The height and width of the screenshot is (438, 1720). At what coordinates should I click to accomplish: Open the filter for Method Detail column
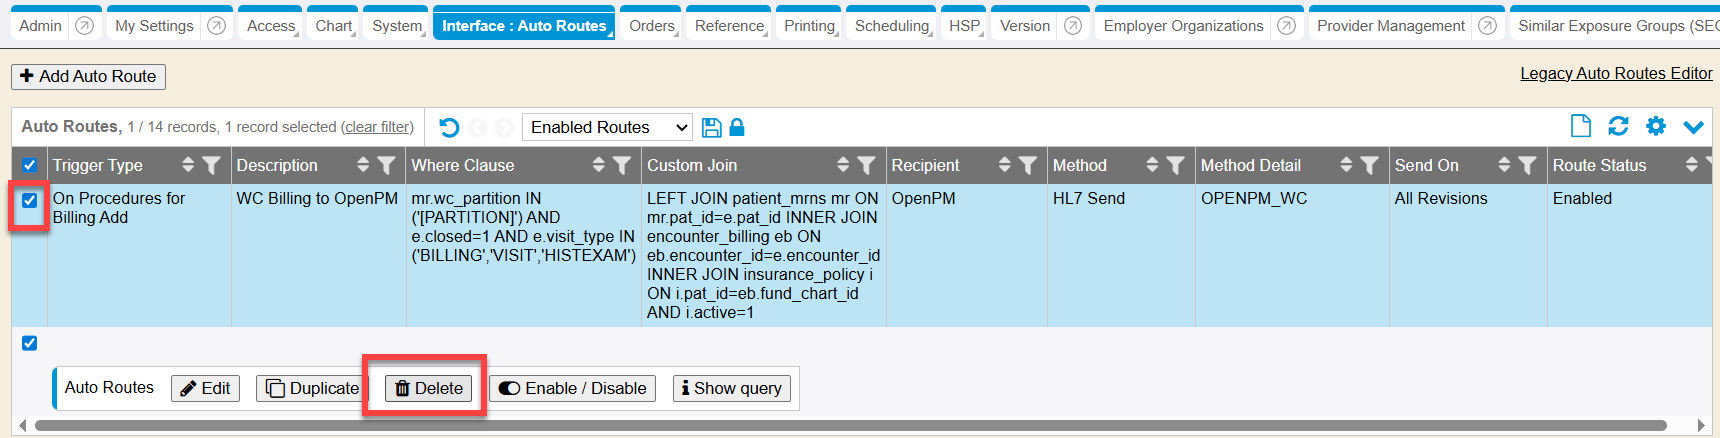1370,165
